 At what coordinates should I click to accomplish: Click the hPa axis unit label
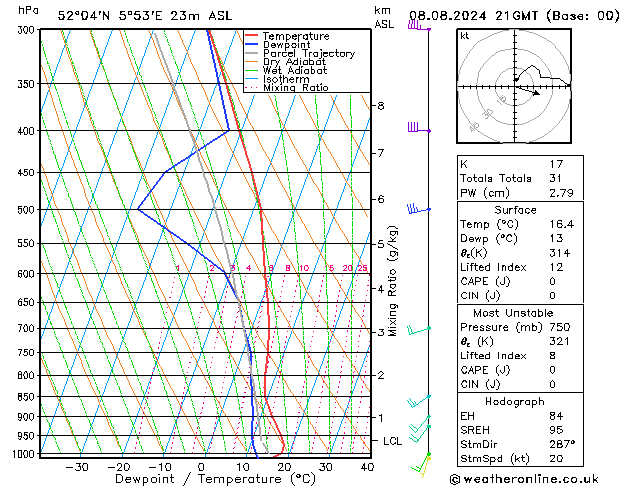coord(28,11)
